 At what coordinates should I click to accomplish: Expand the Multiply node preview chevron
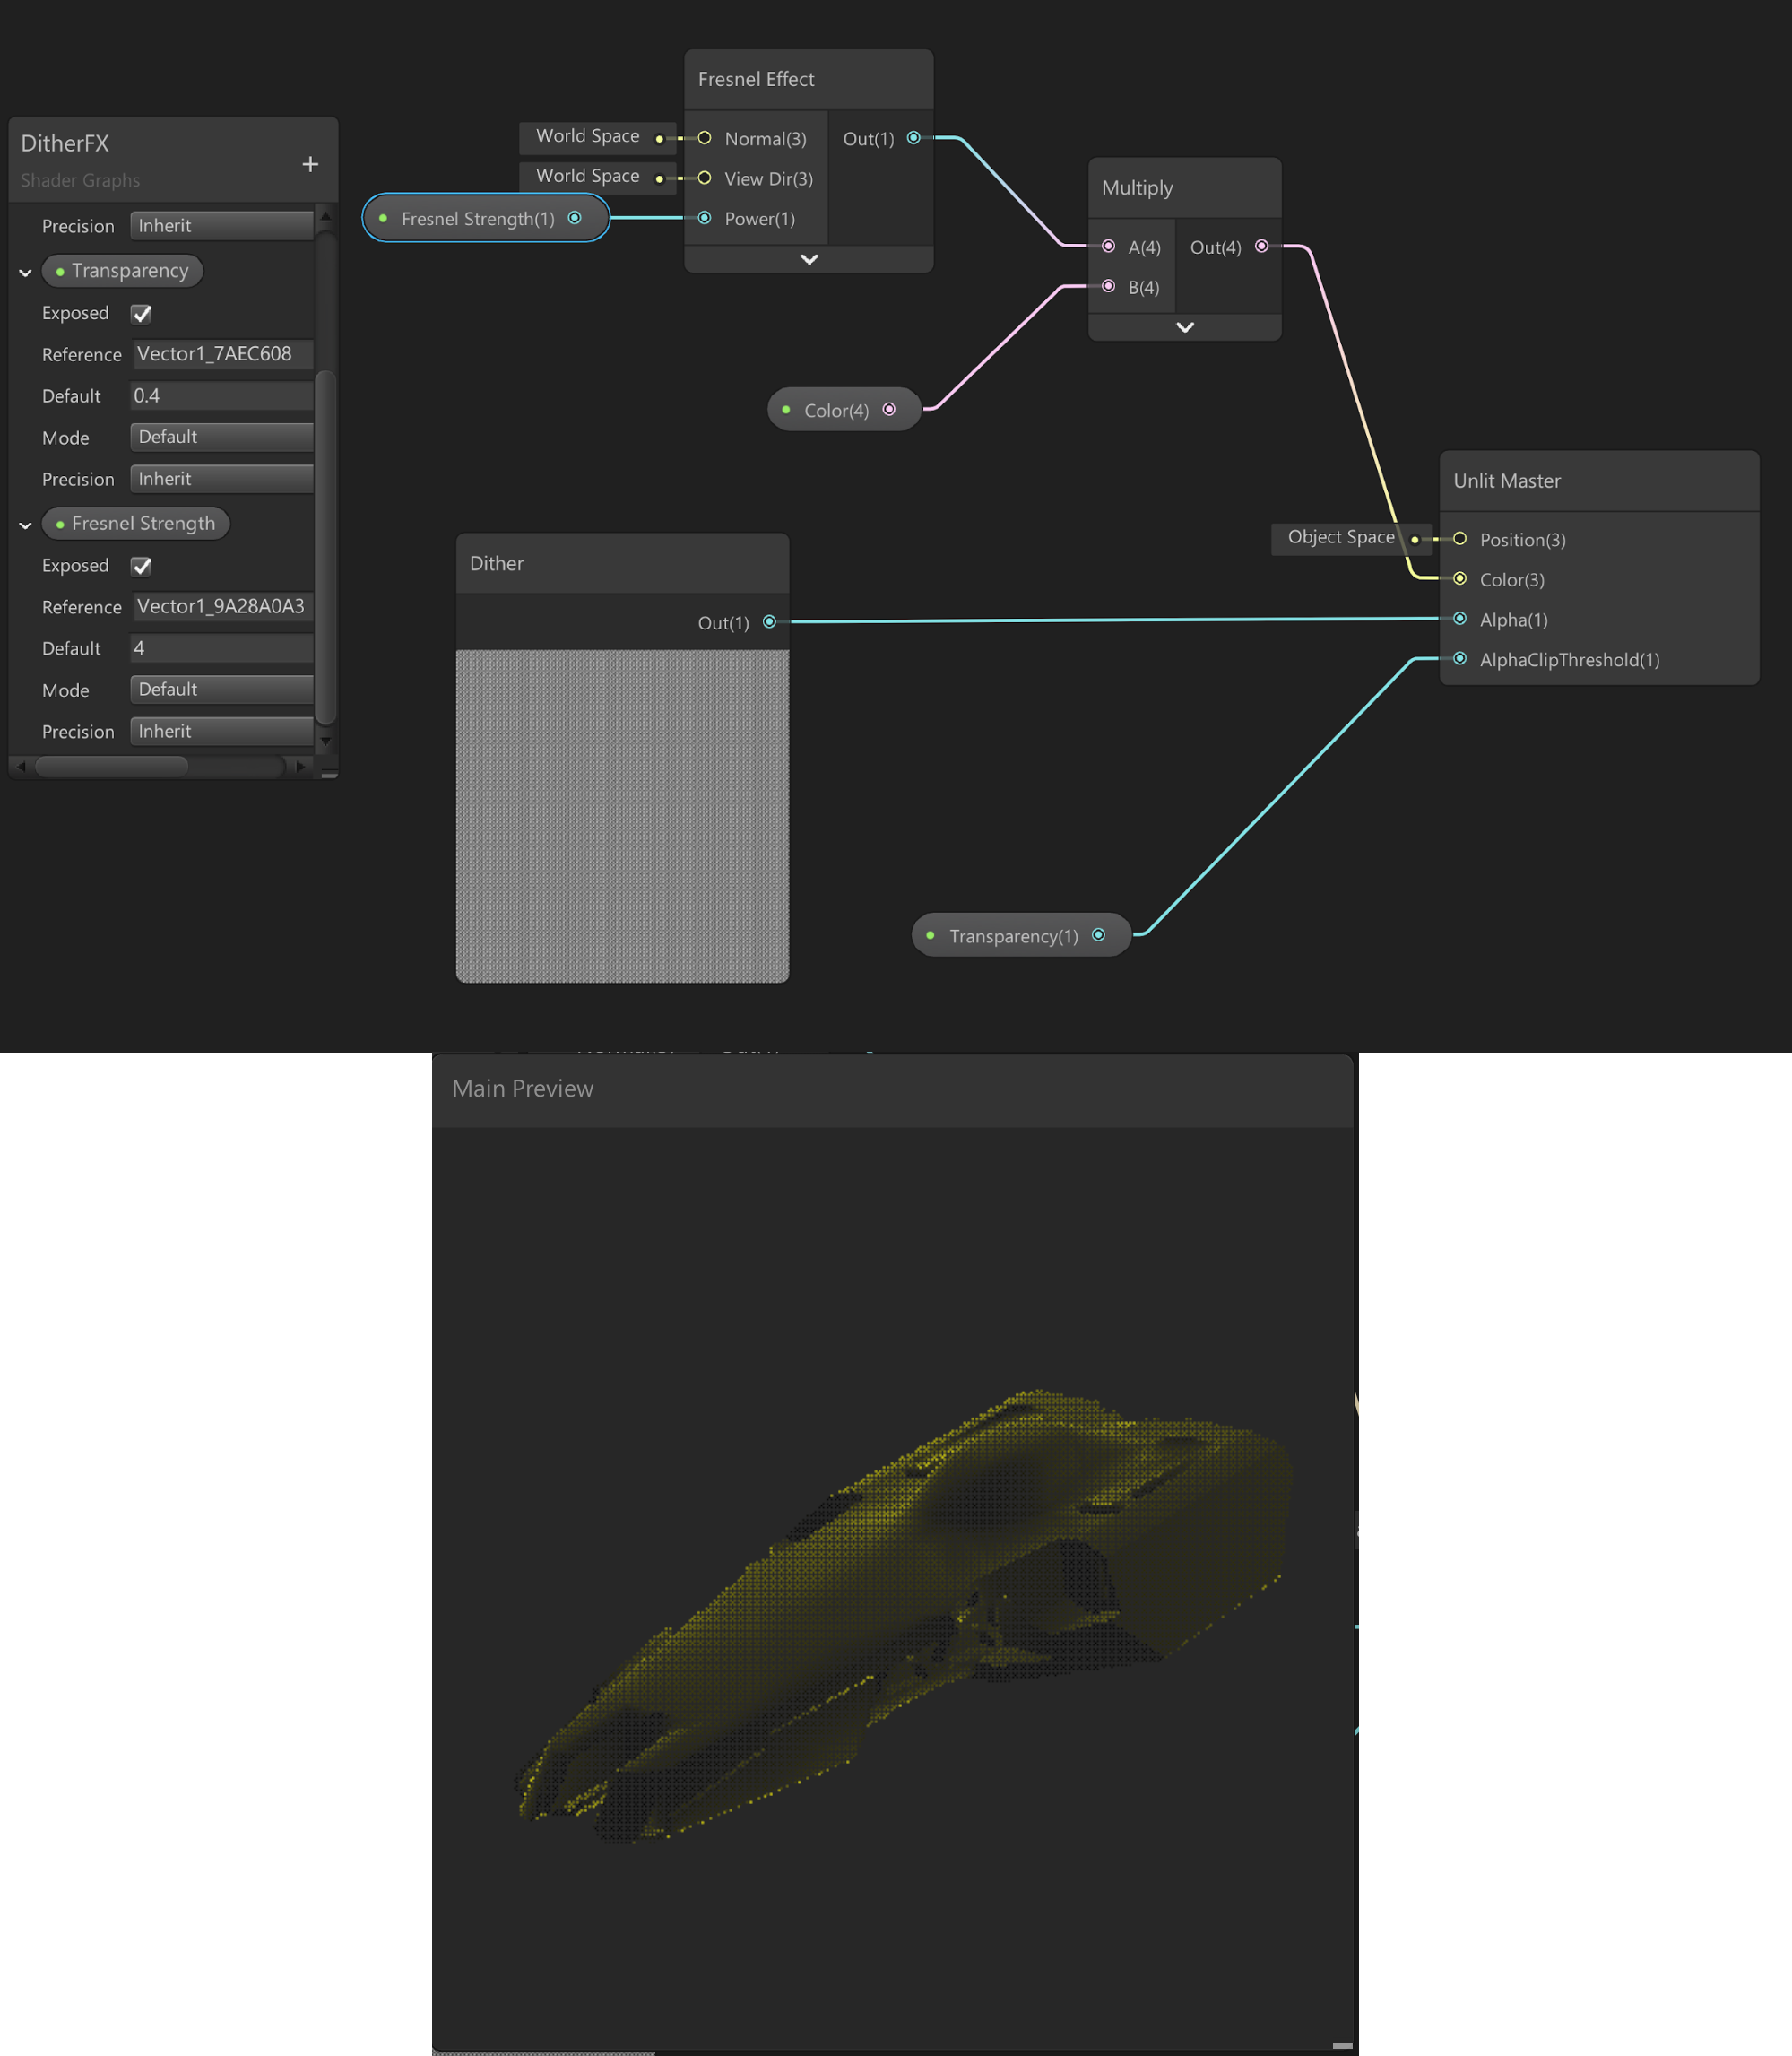1184,327
